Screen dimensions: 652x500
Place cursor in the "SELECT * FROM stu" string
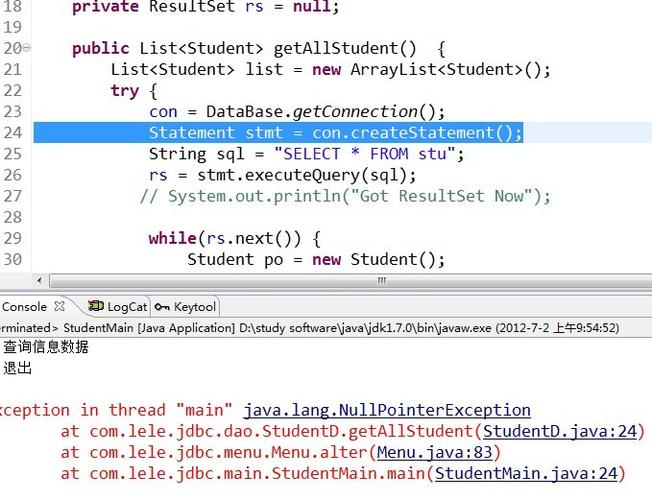point(370,154)
